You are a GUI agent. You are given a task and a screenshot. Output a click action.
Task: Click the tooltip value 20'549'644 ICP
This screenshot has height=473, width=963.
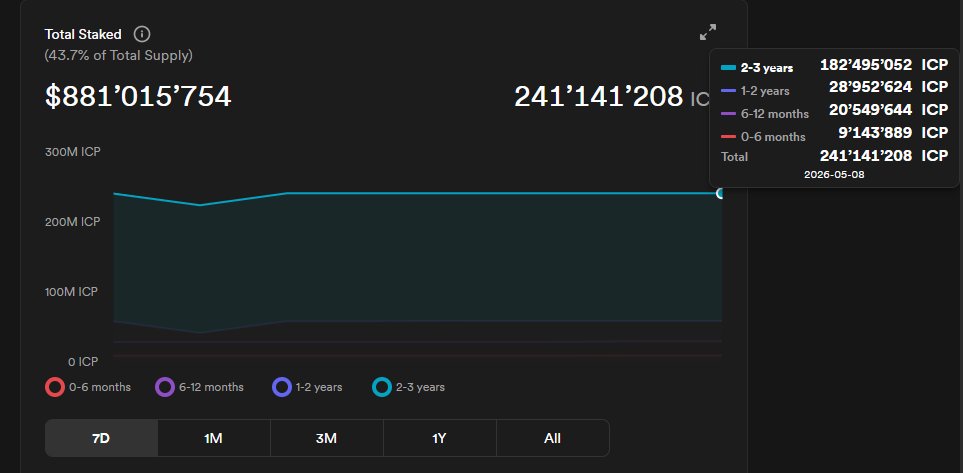(889, 109)
